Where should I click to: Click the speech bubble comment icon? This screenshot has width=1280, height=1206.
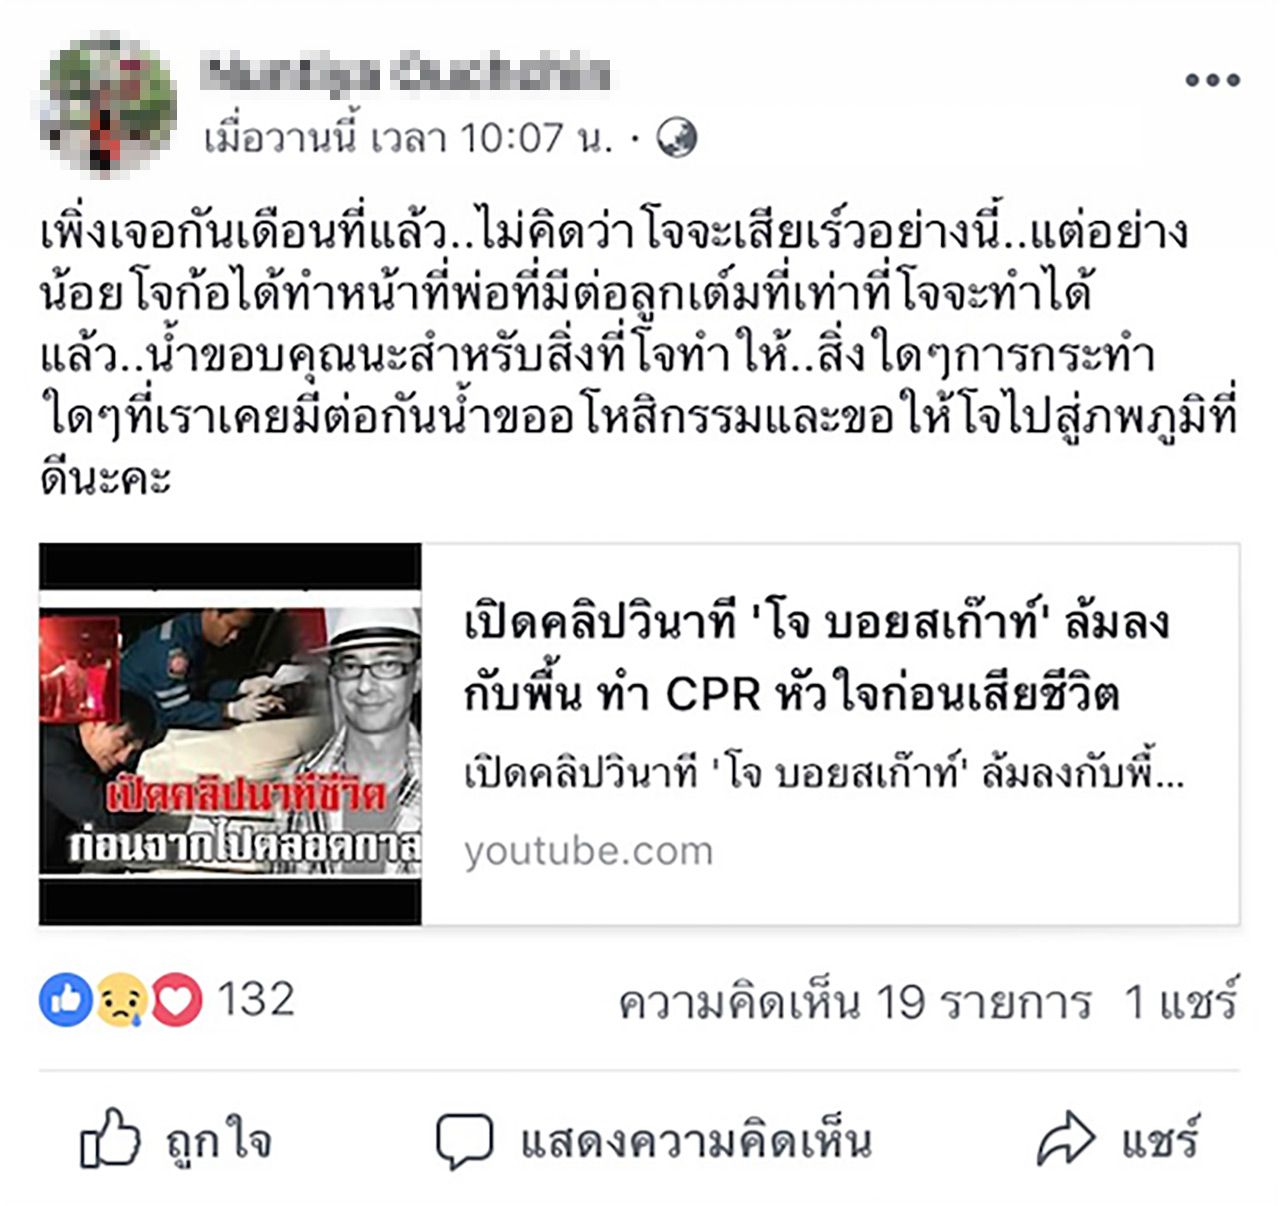pos(464,1141)
